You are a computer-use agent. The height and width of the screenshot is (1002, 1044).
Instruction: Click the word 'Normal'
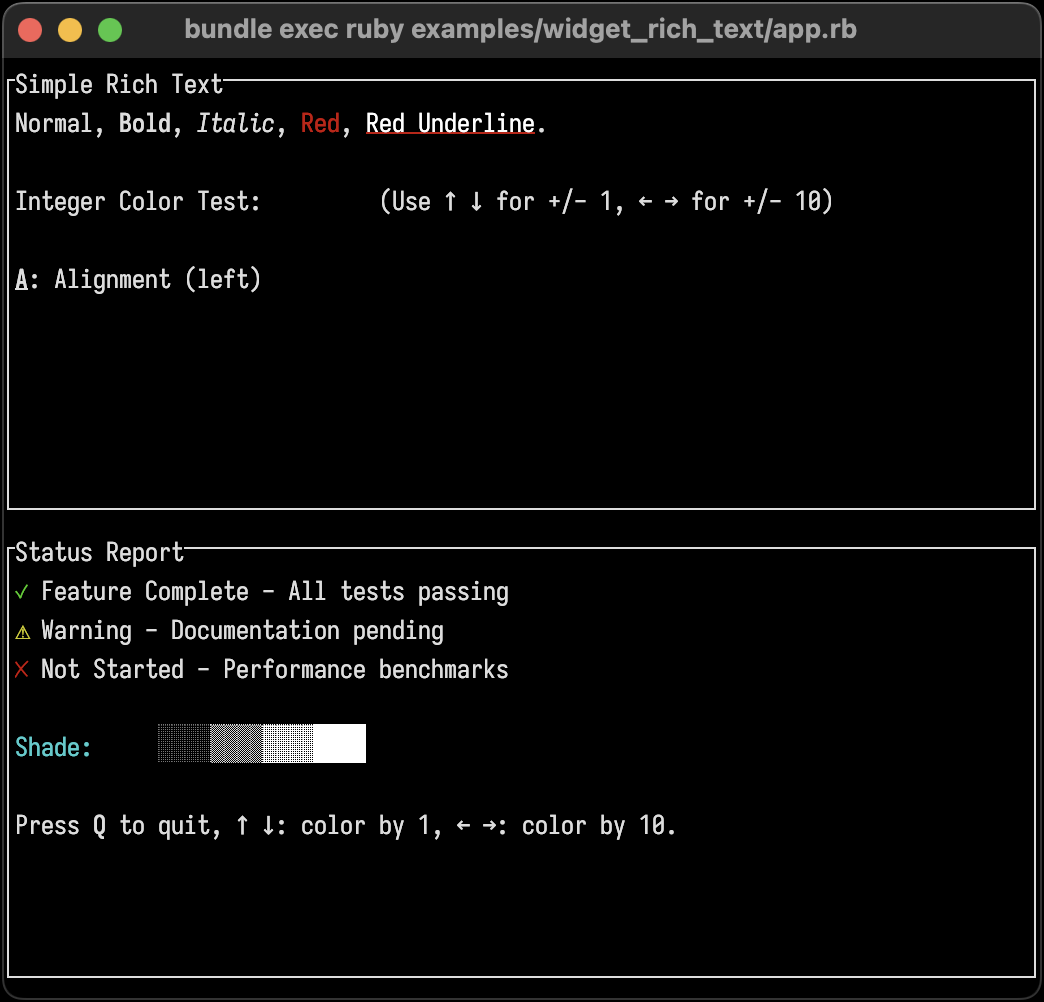[x=53, y=123]
